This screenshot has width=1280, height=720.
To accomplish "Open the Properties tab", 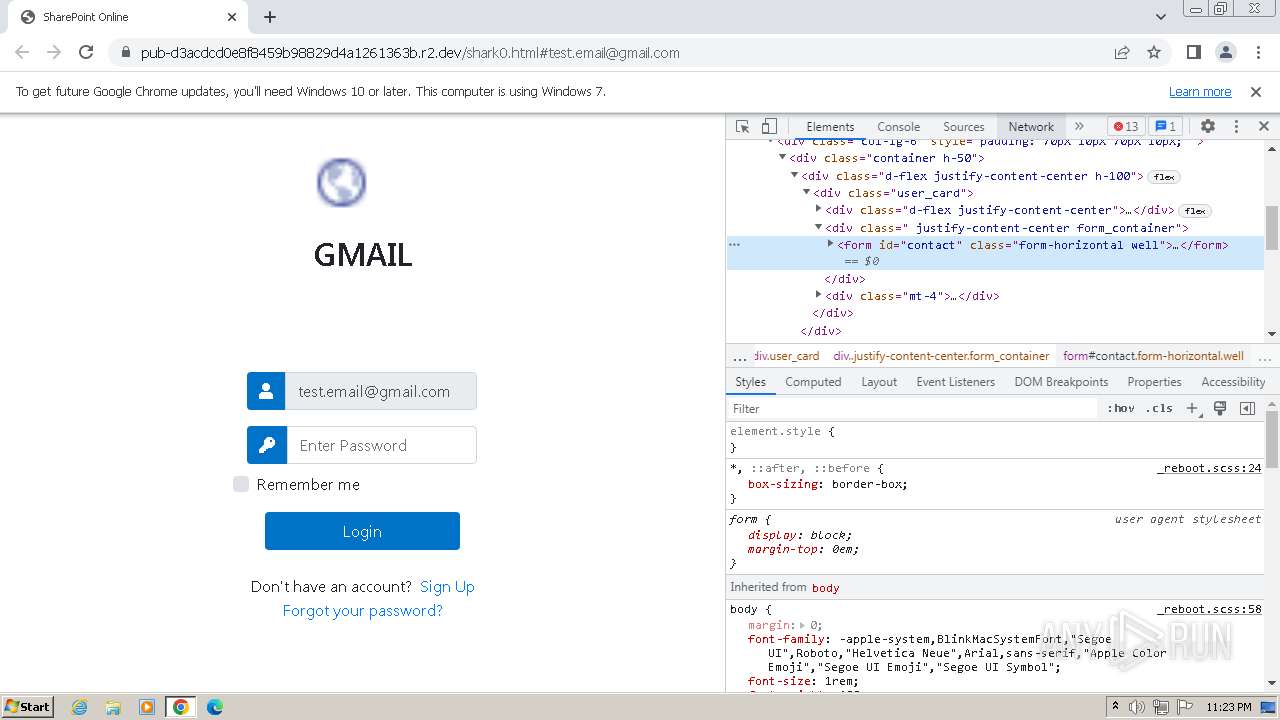I will click(x=1154, y=382).
